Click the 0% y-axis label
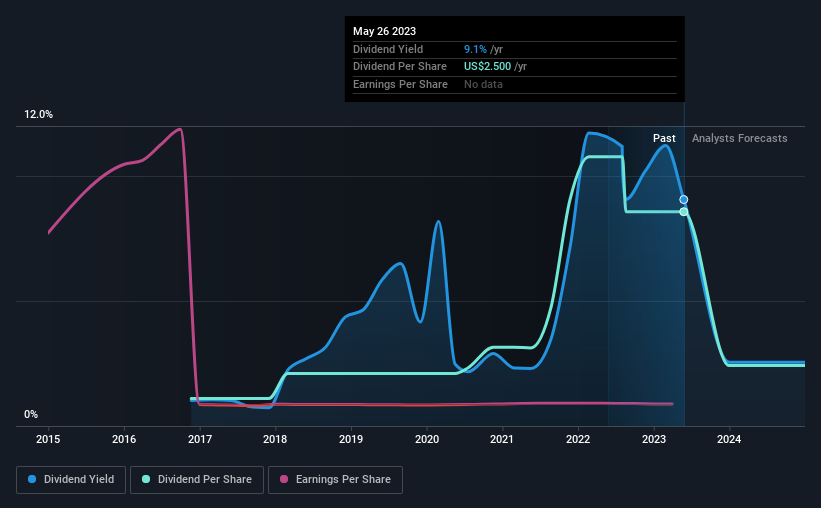 (x=31, y=414)
